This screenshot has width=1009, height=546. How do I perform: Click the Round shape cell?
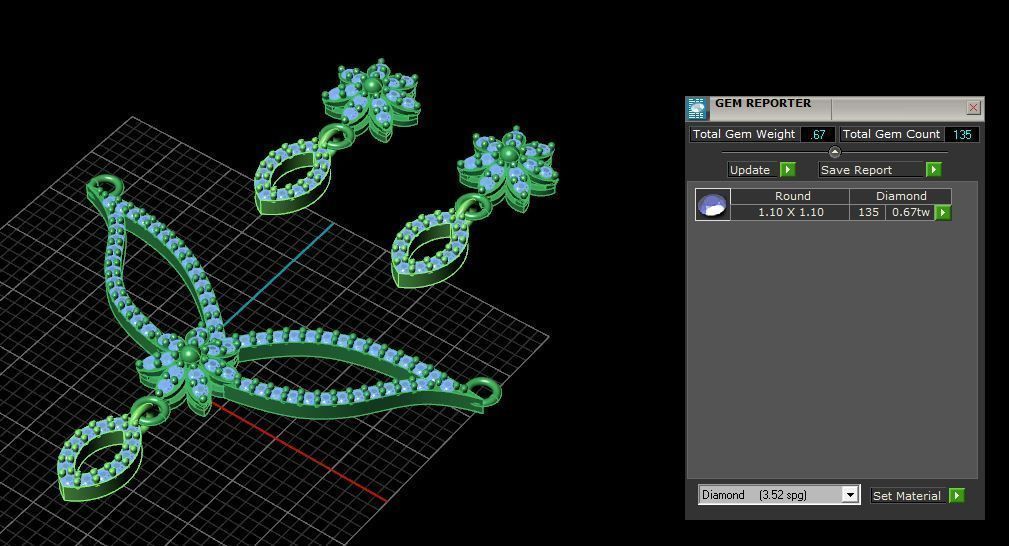(x=791, y=196)
